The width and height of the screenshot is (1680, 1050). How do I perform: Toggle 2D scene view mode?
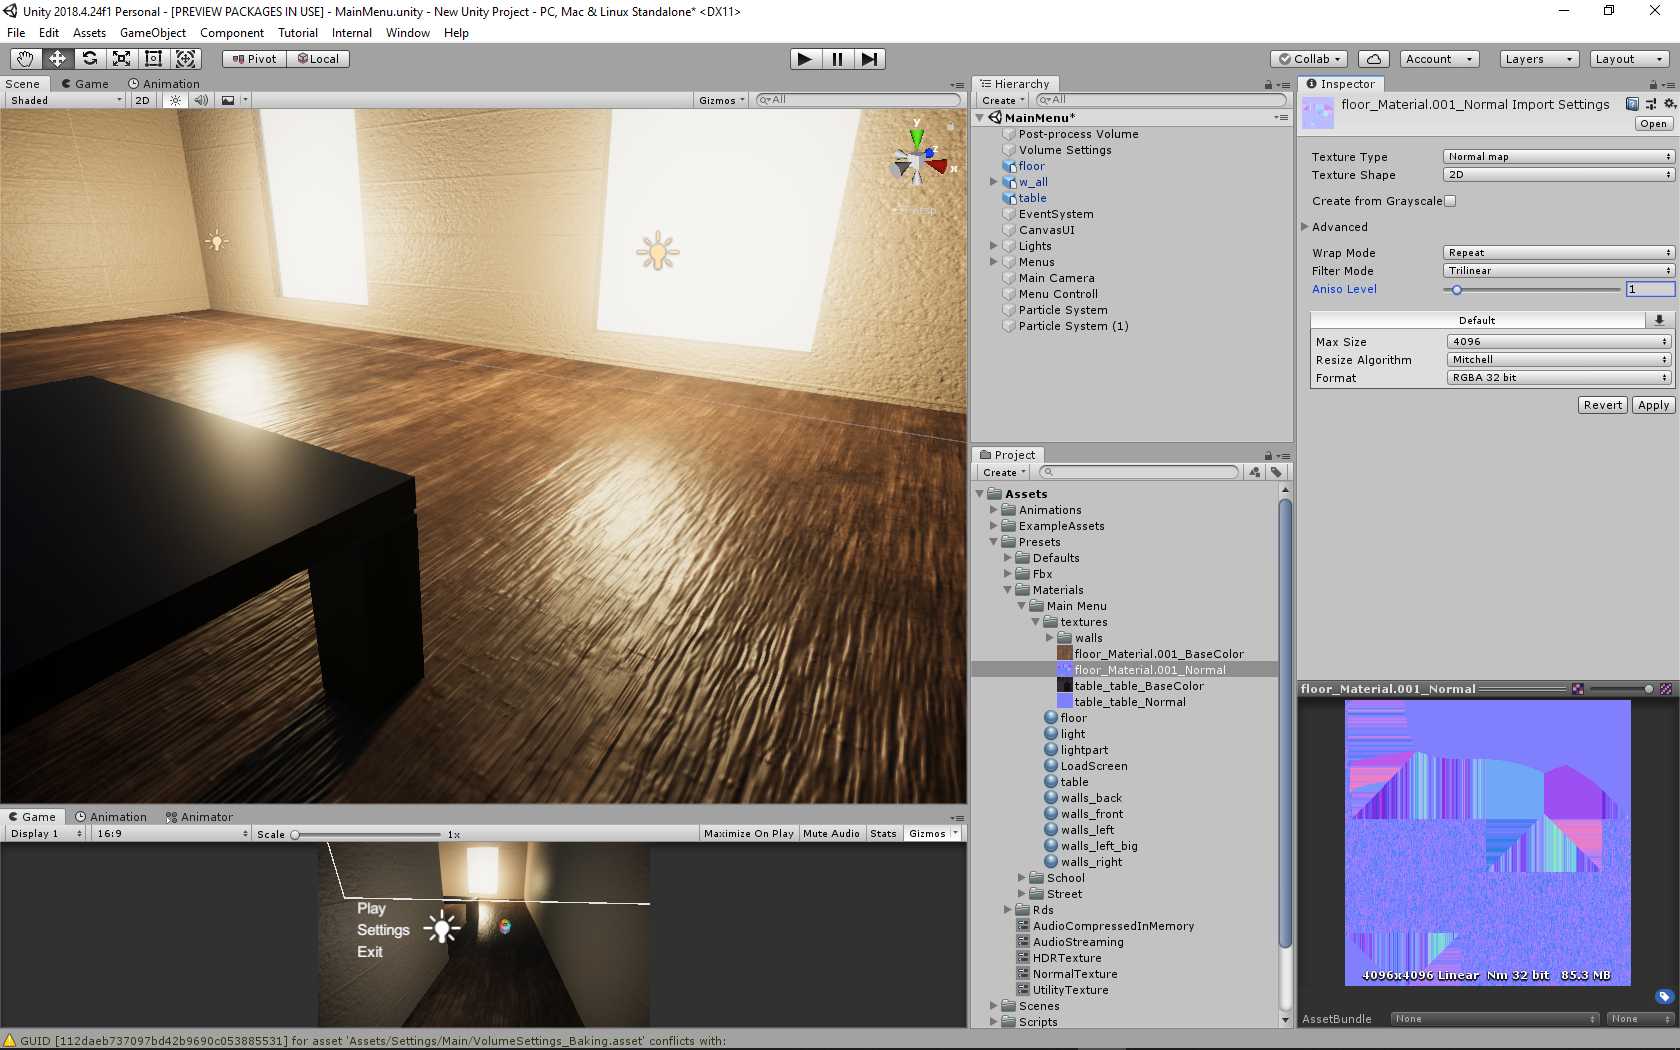point(142,100)
